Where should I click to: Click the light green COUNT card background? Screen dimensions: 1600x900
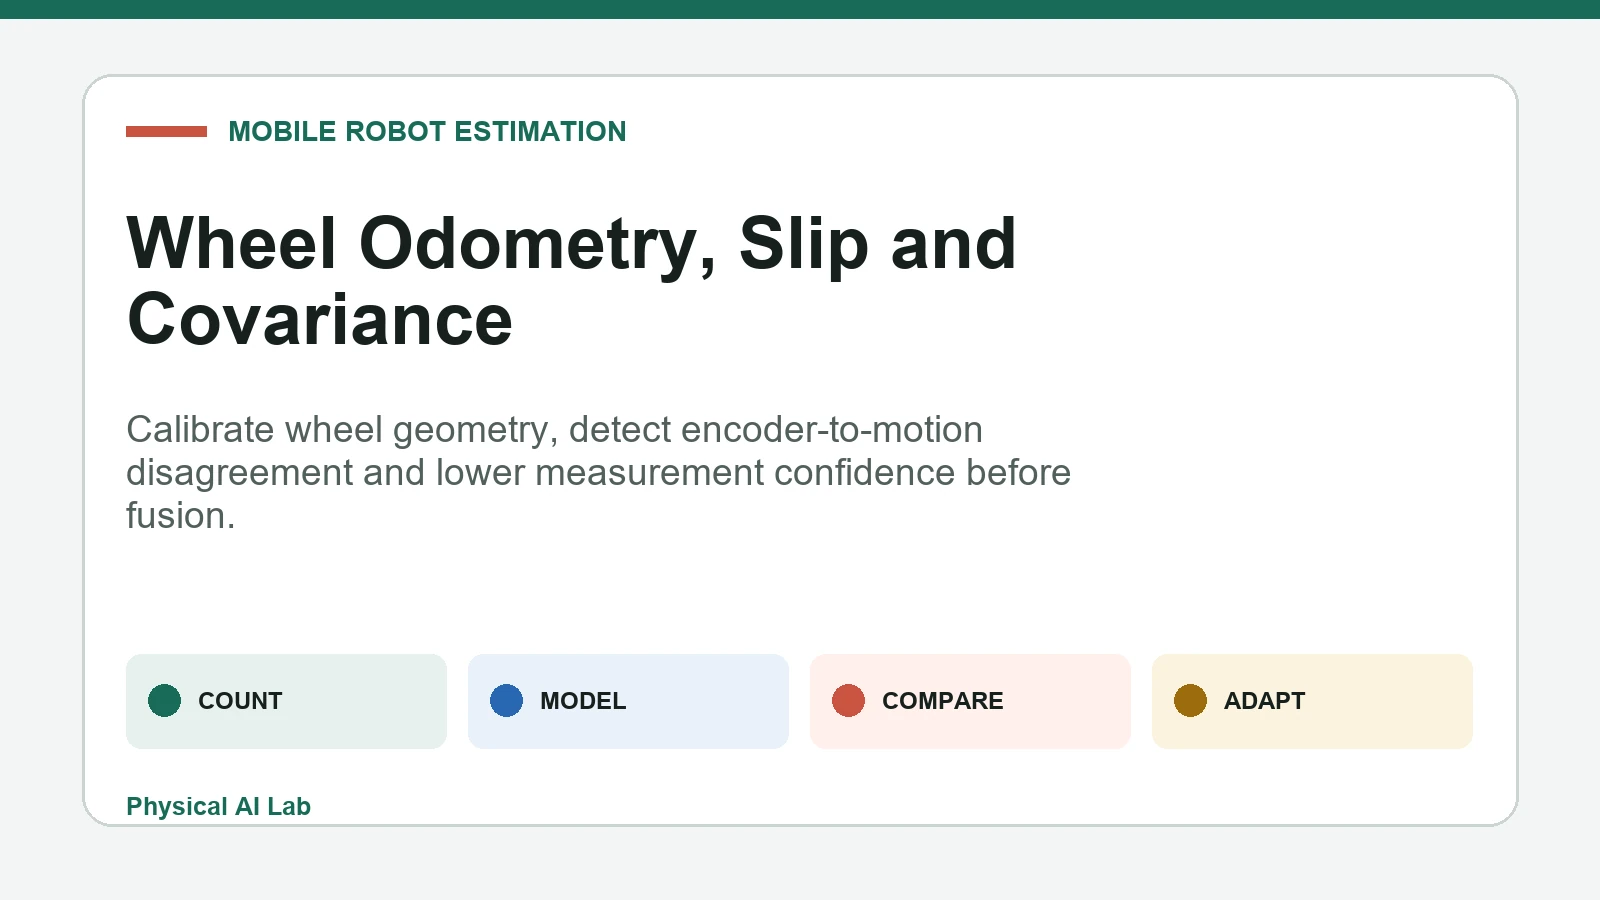pyautogui.click(x=286, y=701)
